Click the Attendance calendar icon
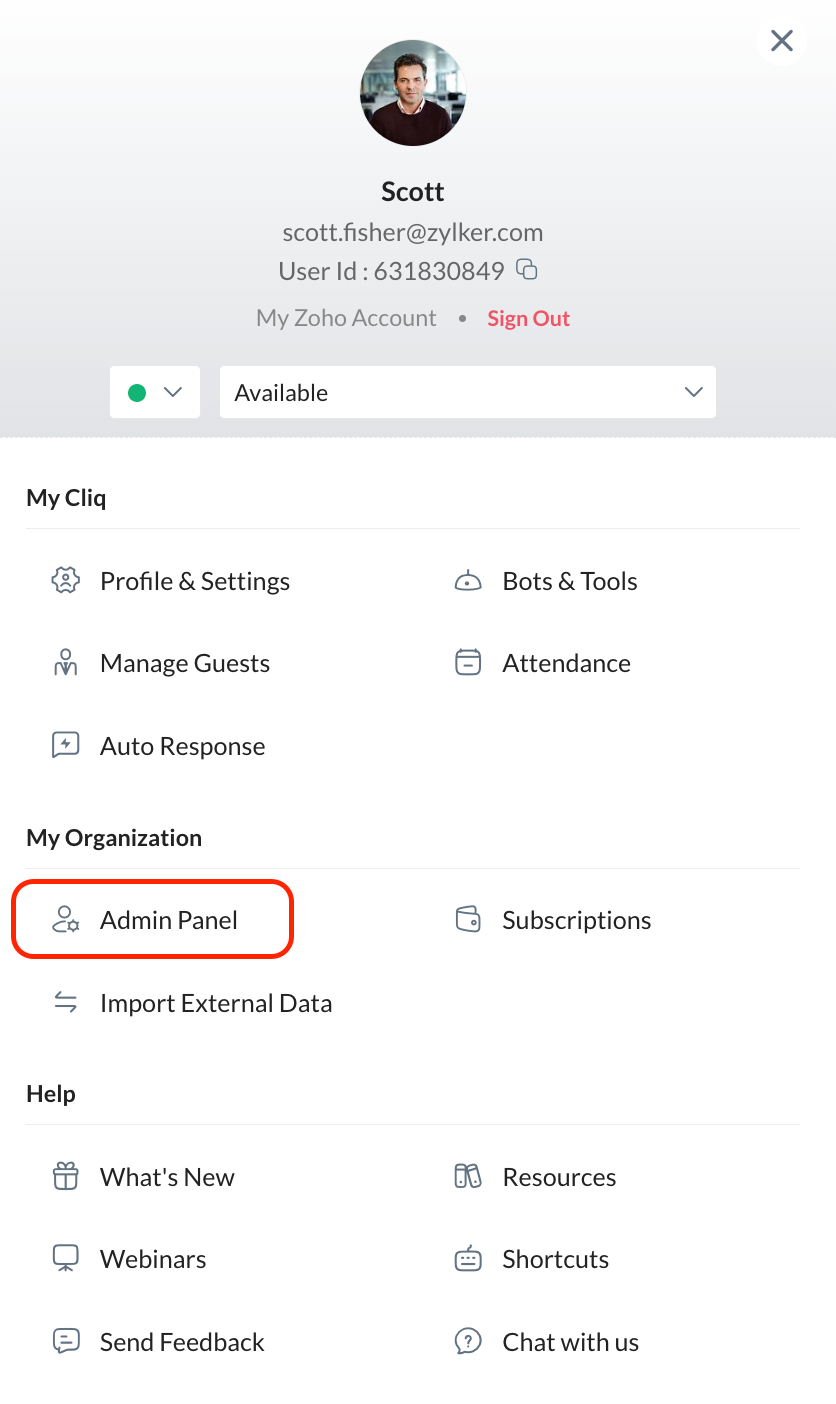 pyautogui.click(x=468, y=663)
